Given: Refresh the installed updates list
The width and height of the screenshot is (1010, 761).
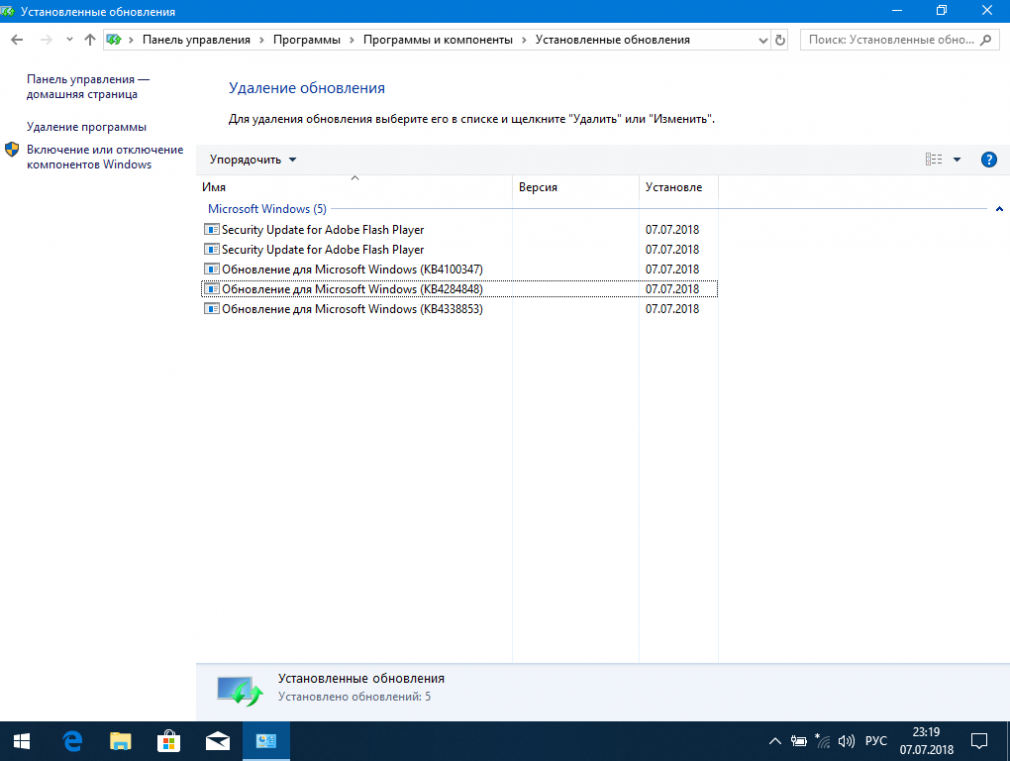Looking at the screenshot, I should coord(780,40).
